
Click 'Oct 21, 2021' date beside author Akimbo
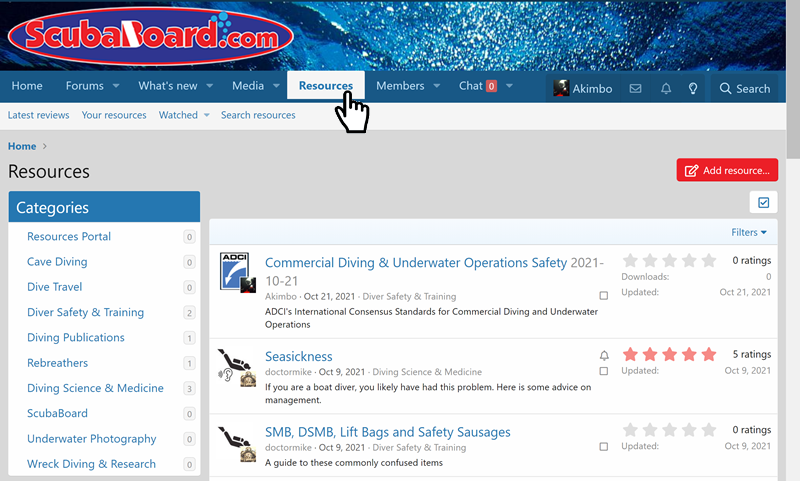point(329,296)
